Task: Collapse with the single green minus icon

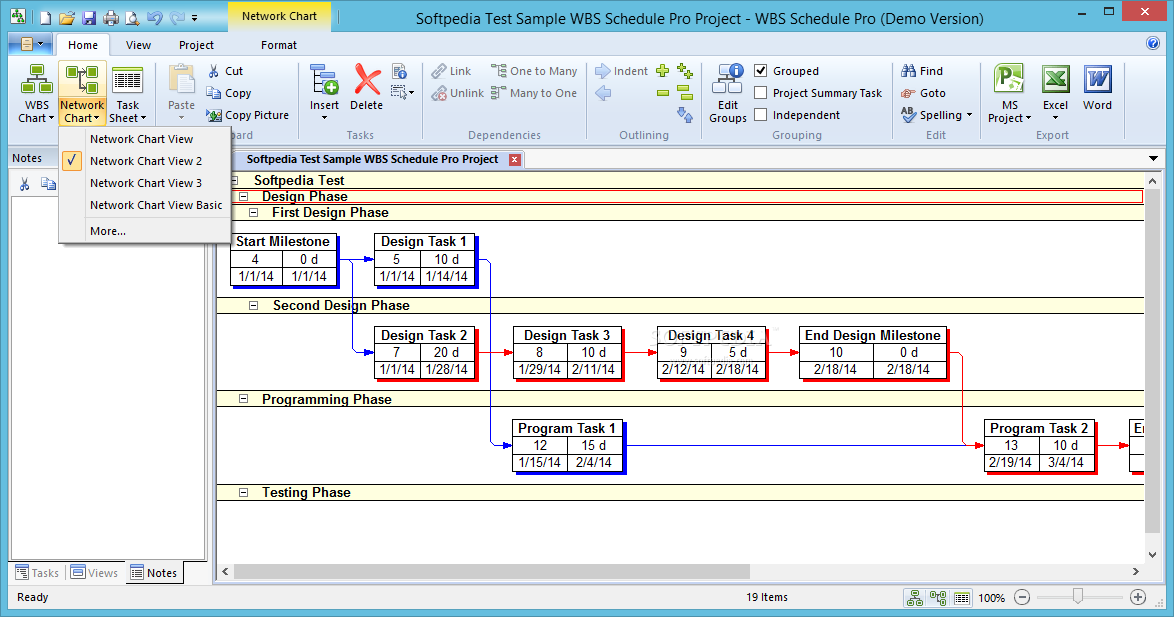Action: 663,93
